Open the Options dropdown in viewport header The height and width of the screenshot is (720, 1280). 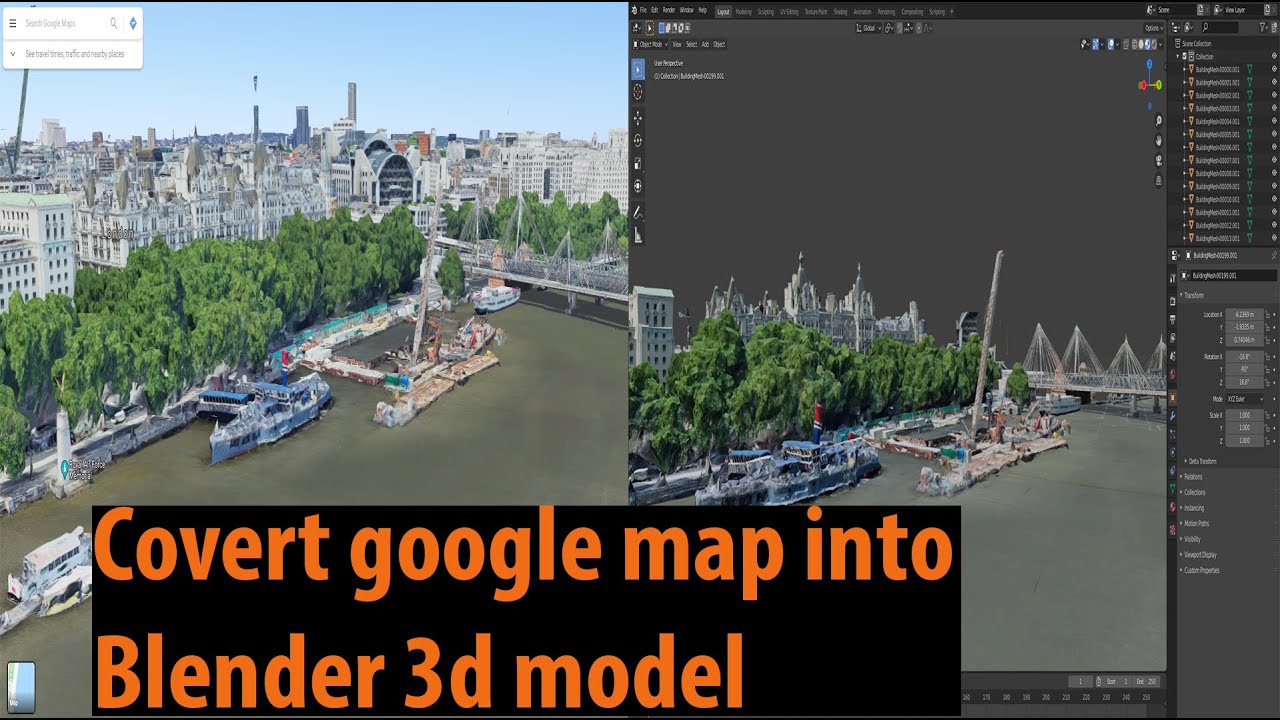click(x=1153, y=28)
